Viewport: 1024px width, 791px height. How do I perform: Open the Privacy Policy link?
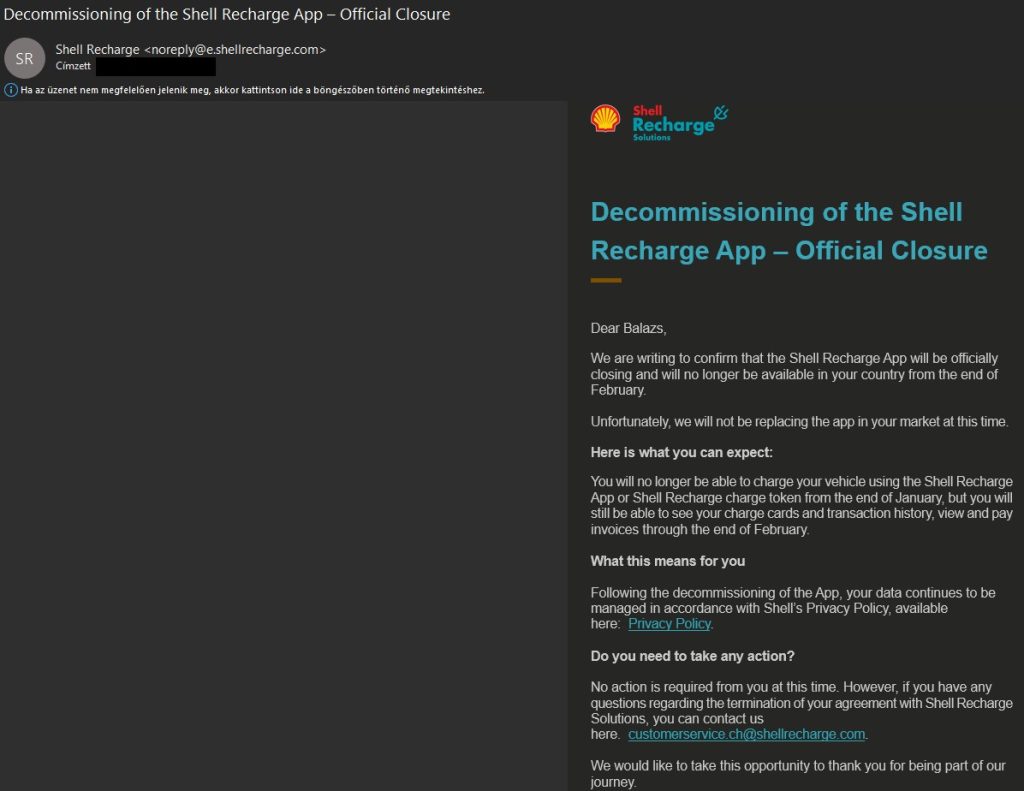pos(669,624)
